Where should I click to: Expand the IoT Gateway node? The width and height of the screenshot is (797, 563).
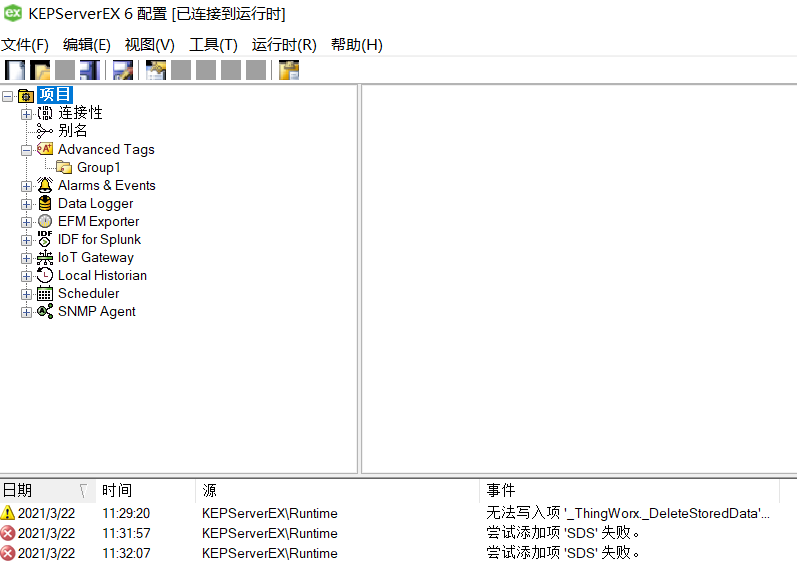[x=26, y=258]
